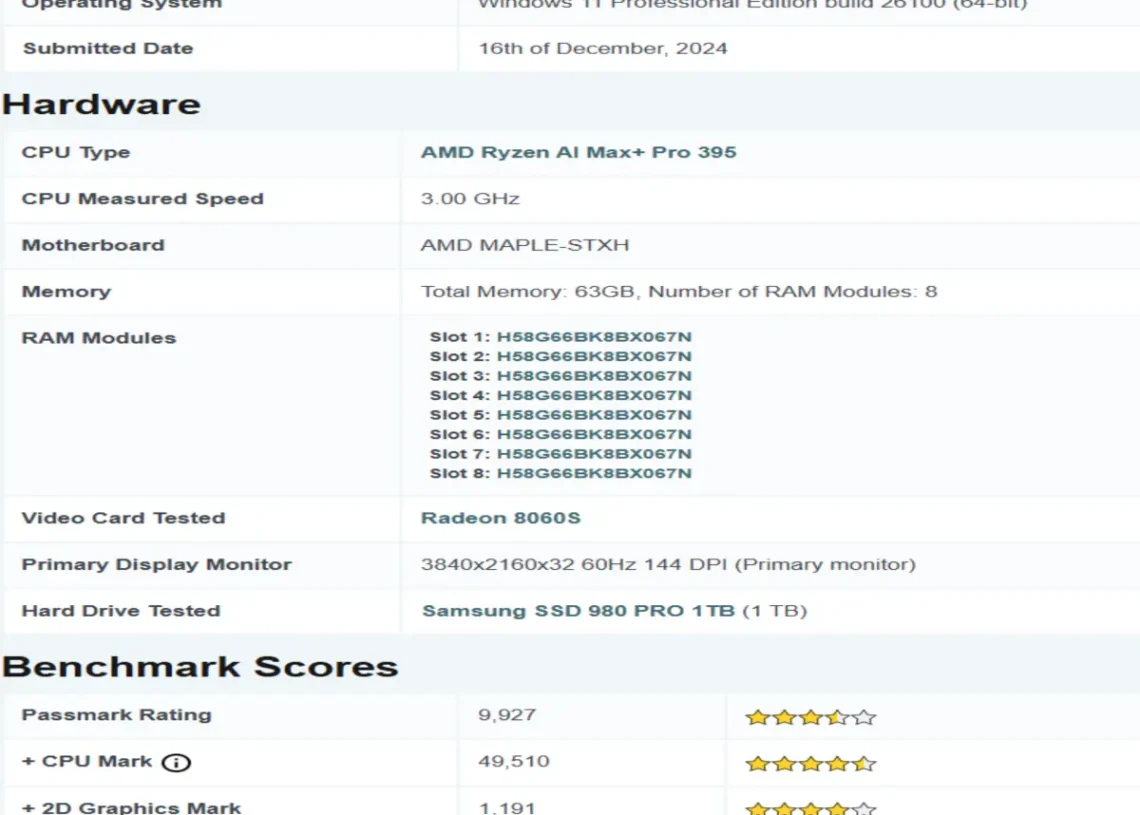This screenshot has height=815, width=1140.
Task: Select the Video Card Tested label
Action: [124, 518]
